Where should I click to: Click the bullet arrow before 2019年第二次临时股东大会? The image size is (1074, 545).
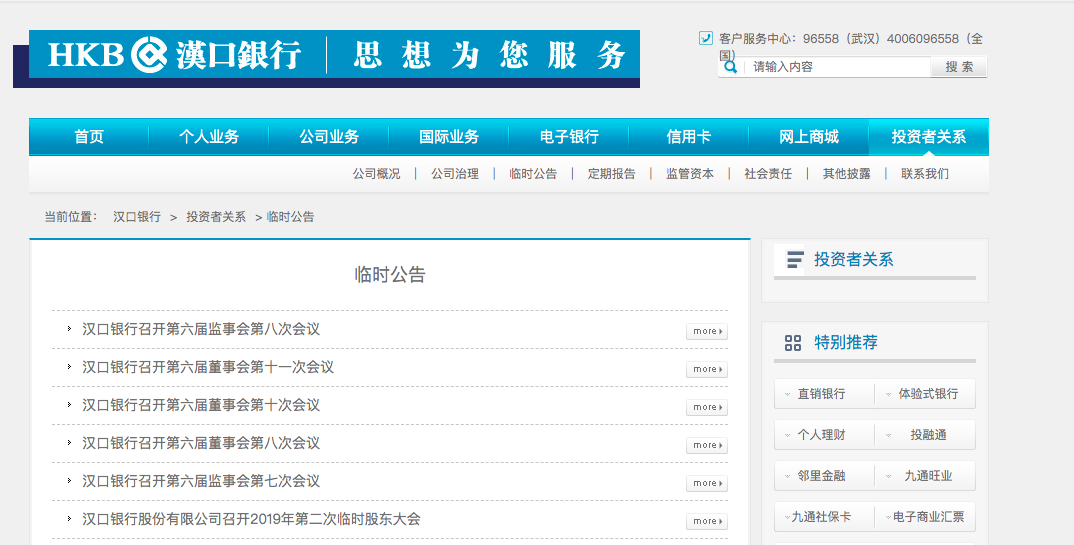[69, 519]
